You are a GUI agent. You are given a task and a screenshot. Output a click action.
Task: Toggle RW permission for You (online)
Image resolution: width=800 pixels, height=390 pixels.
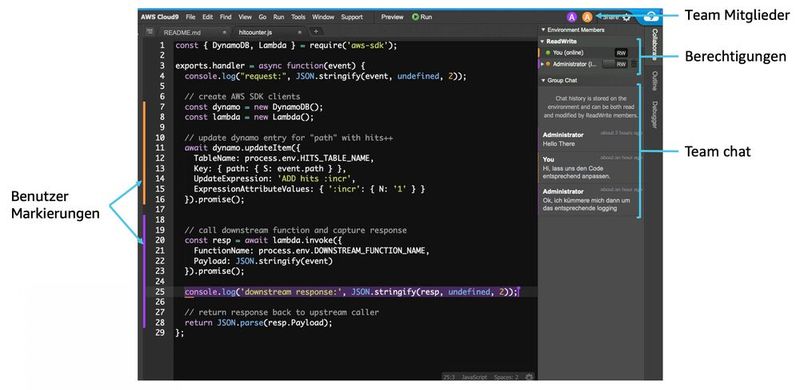(621, 53)
